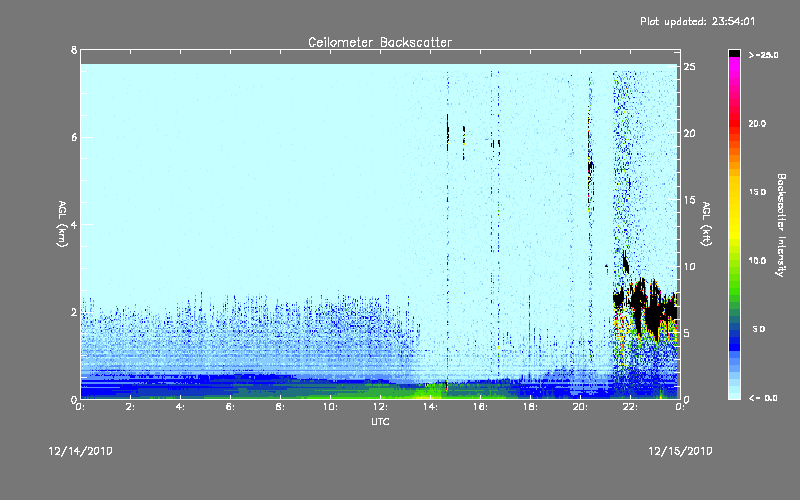Click the '5.0' colorbar tick label
Screen dimensions: 800x500
point(759,329)
